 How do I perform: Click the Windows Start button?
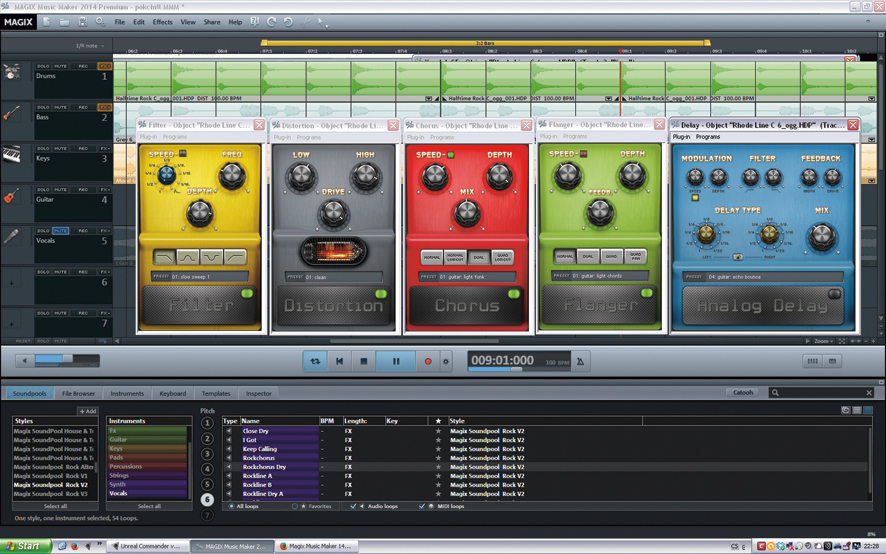click(x=26, y=546)
